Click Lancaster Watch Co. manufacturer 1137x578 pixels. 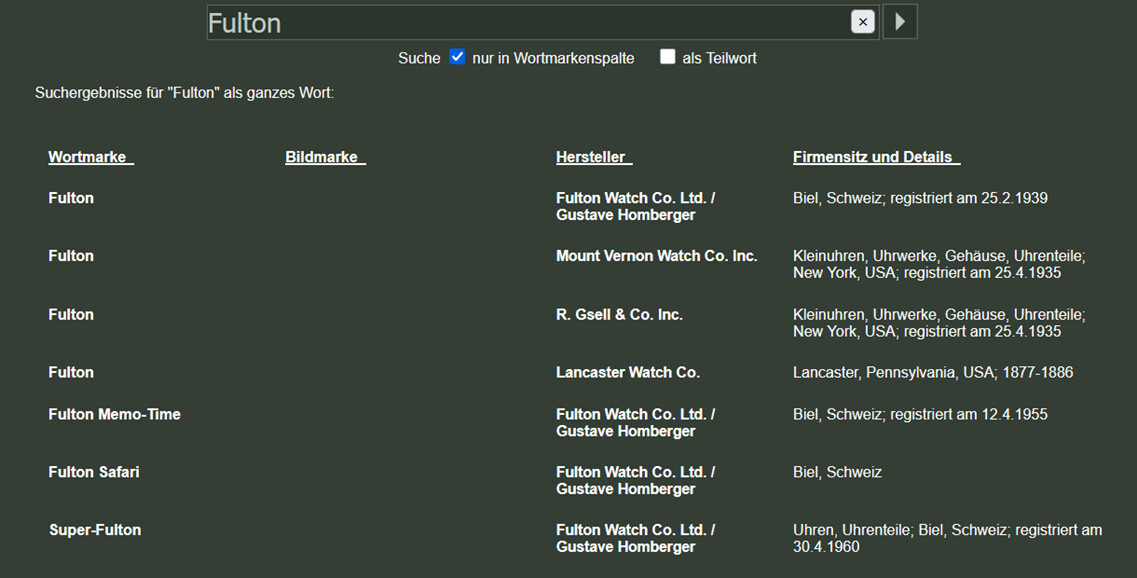(x=627, y=372)
